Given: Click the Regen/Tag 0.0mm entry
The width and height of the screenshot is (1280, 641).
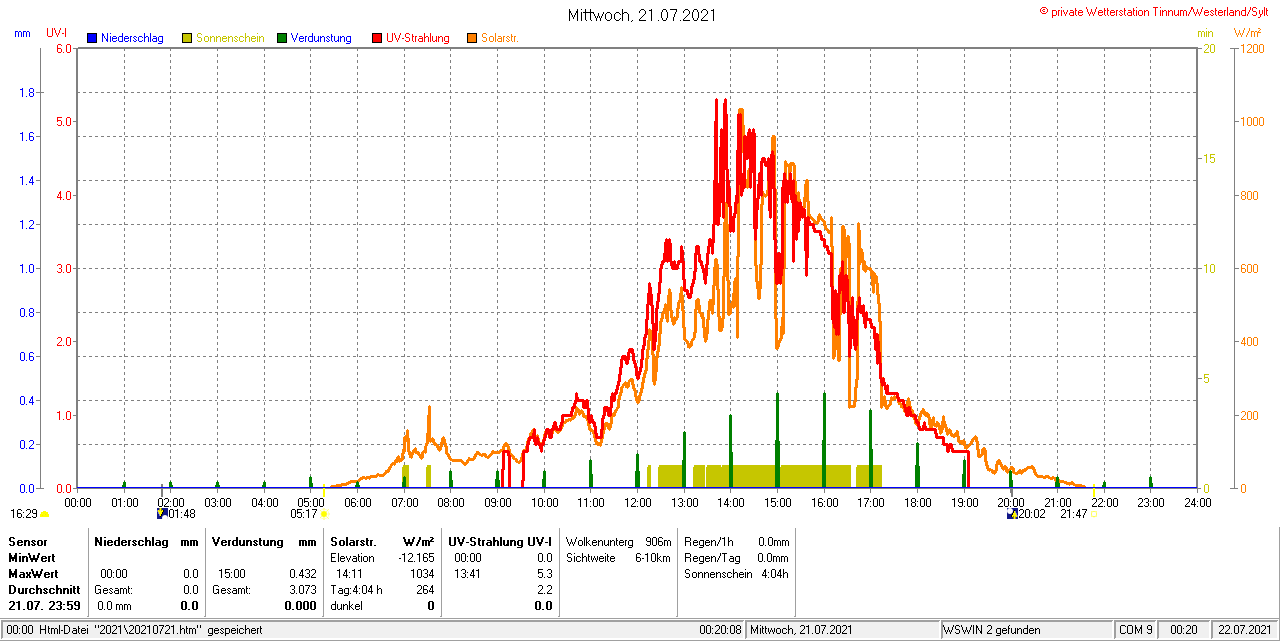Looking at the screenshot, I should click(x=736, y=557).
